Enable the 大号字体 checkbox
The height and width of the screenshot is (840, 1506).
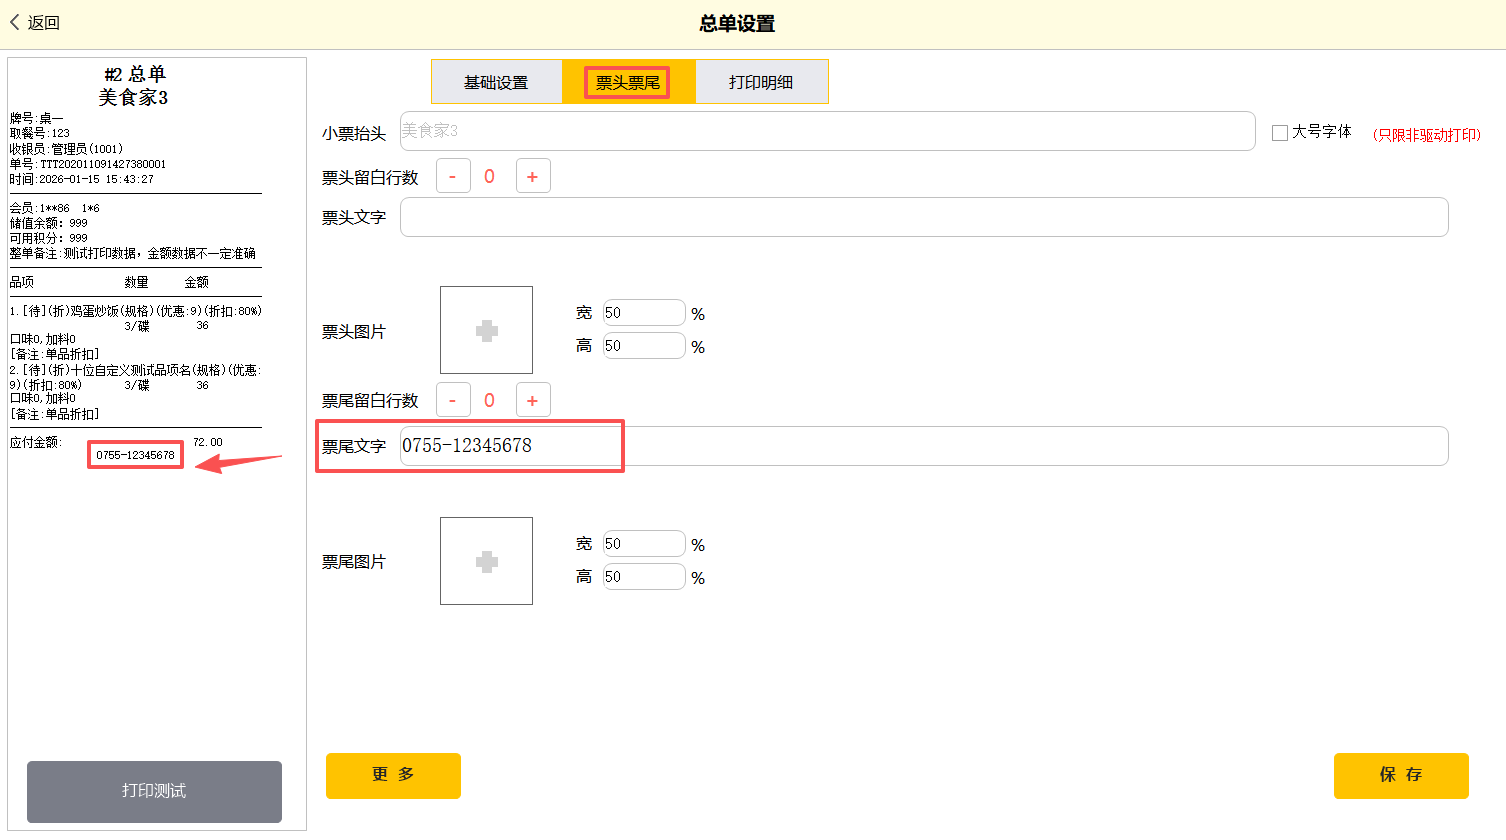coord(1280,133)
